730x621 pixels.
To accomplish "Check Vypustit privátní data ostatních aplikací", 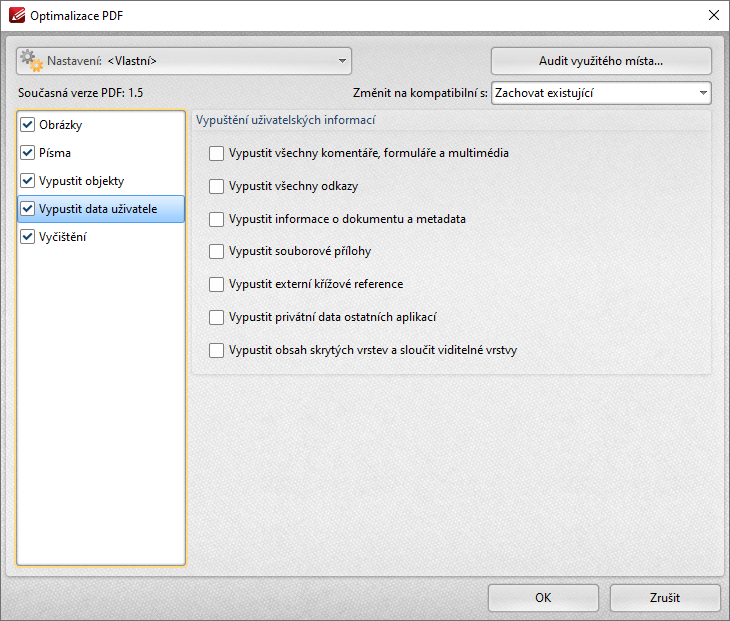I will 216,317.
